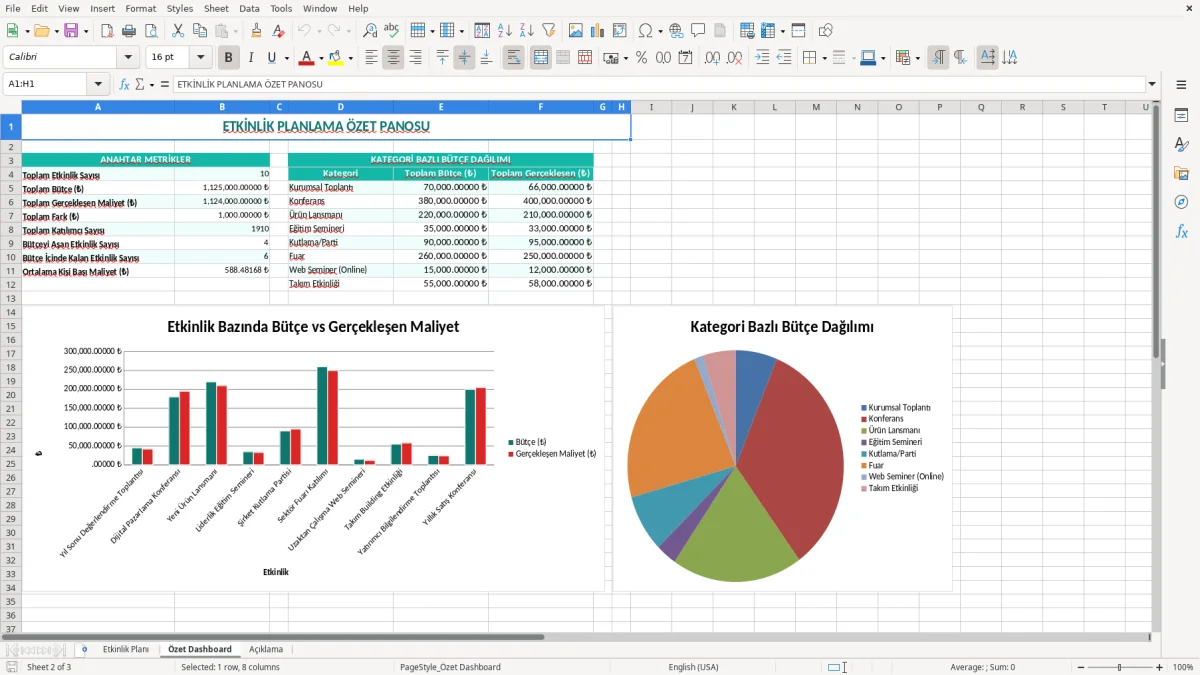Switch to Etkinlik Planı sheet tab

pos(125,650)
